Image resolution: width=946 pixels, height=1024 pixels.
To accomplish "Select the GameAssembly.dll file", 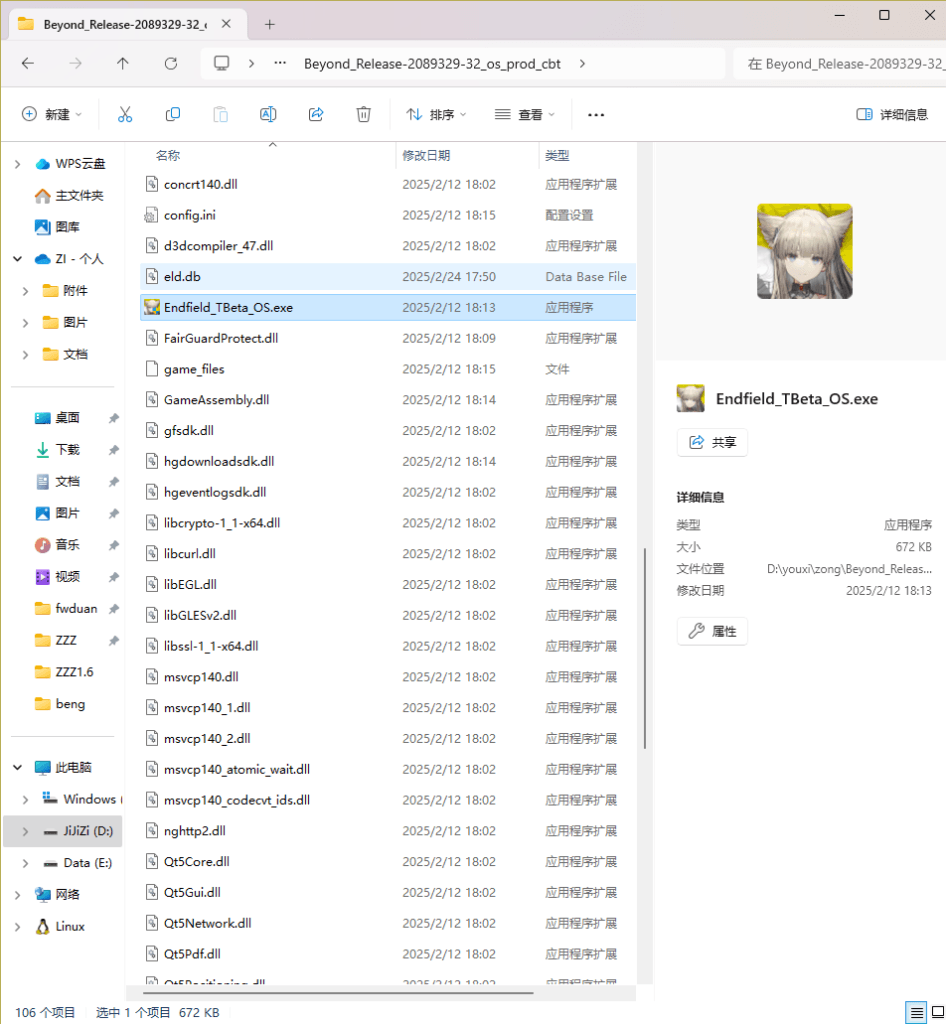I will pos(216,400).
